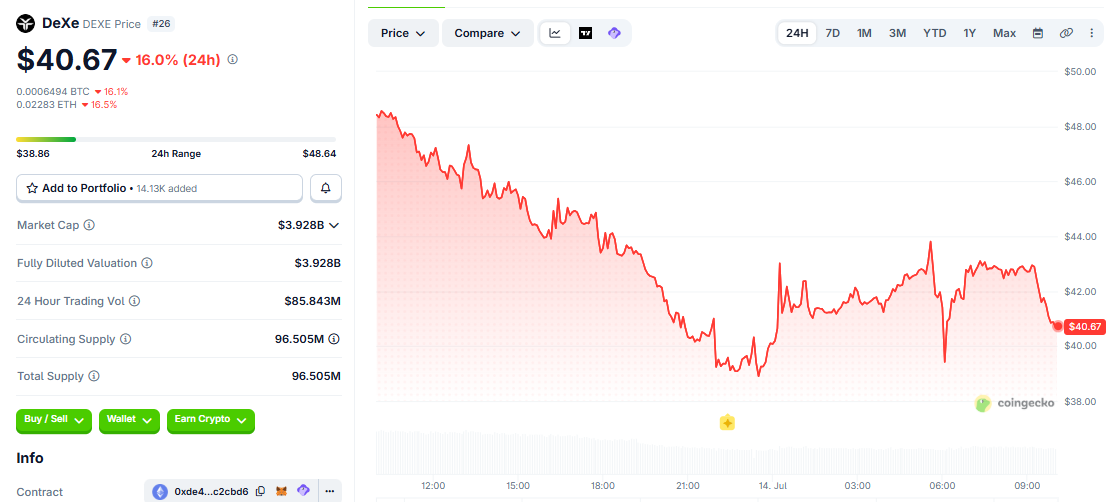This screenshot has width=1117, height=502.
Task: Switch to TradingView chart mode
Action: coord(586,33)
